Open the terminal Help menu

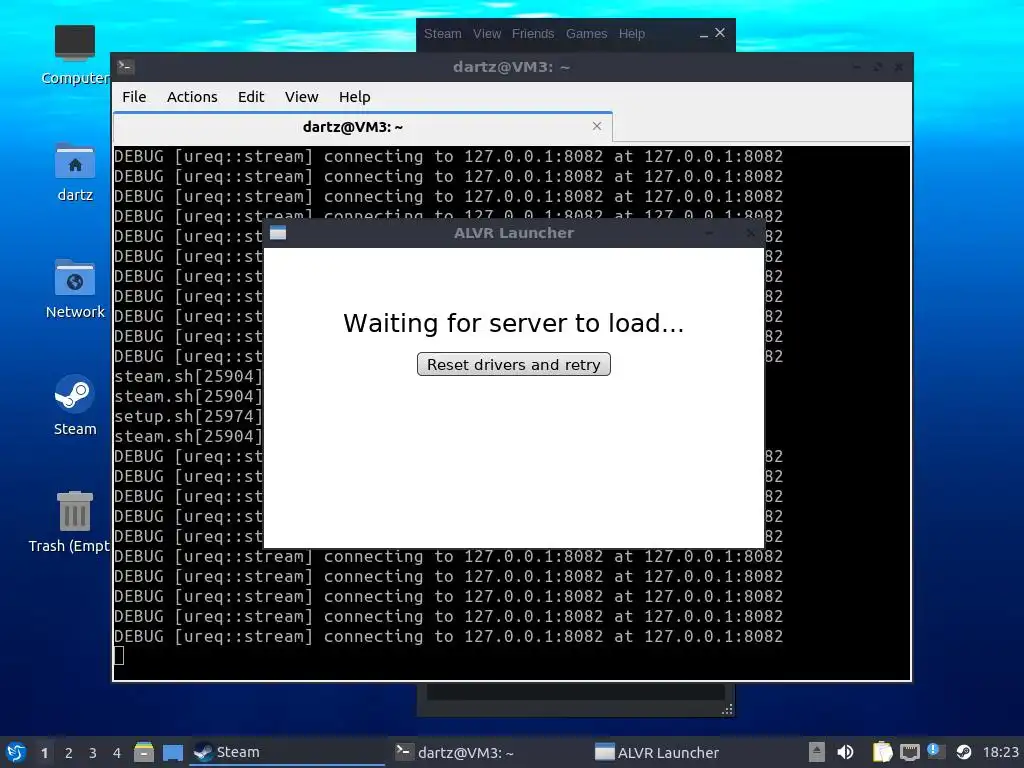click(355, 97)
